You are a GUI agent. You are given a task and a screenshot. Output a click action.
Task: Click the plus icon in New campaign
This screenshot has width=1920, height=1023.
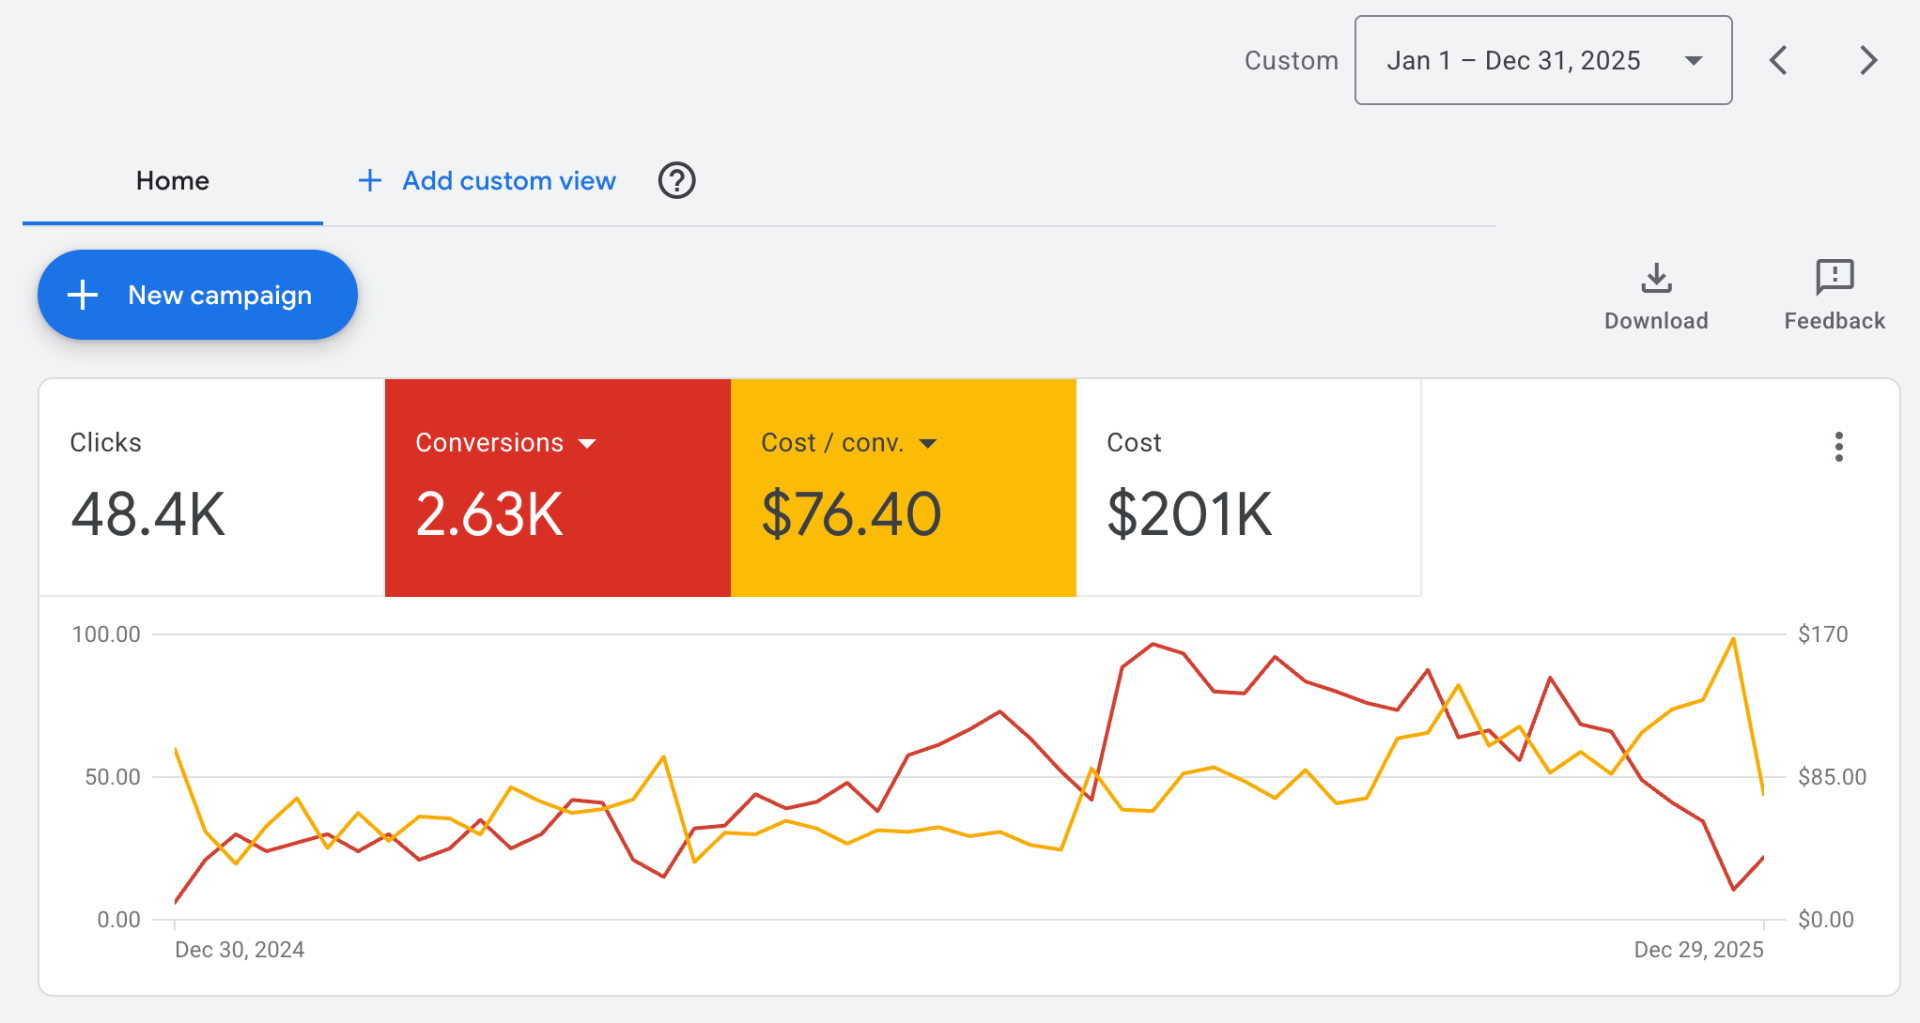(x=82, y=295)
